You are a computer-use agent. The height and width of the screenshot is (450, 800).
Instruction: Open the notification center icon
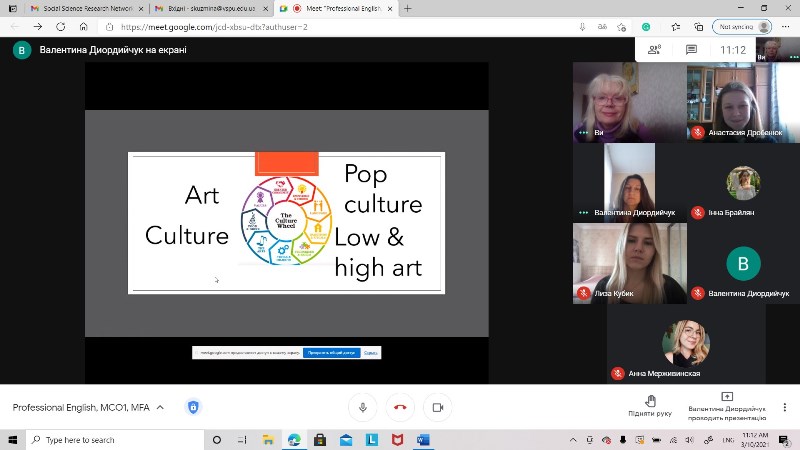click(784, 440)
